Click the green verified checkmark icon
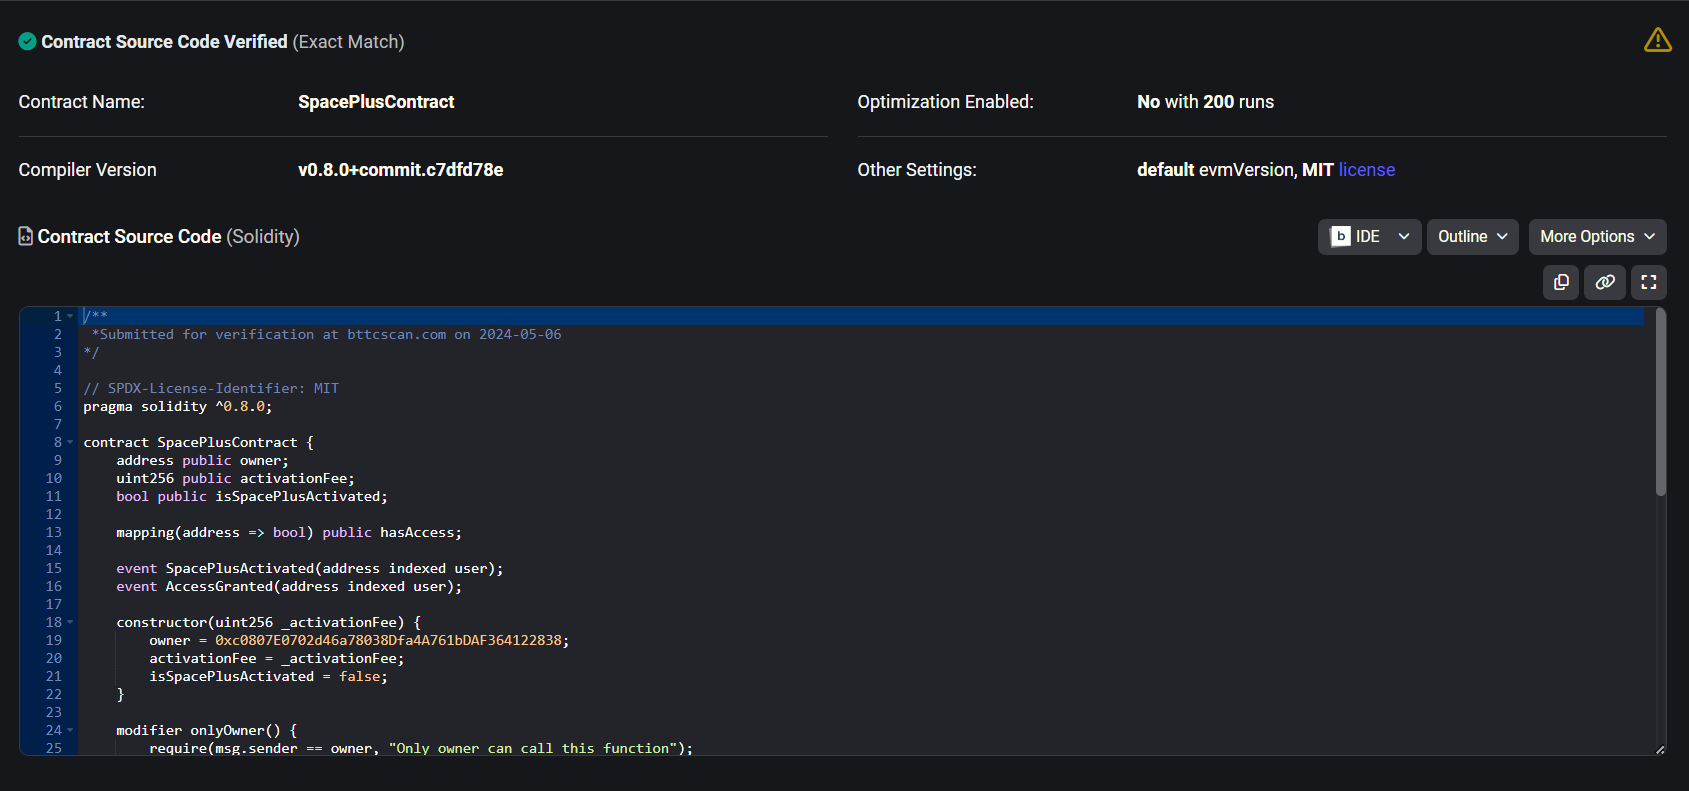Screen dimensions: 1689x791 point(28,42)
